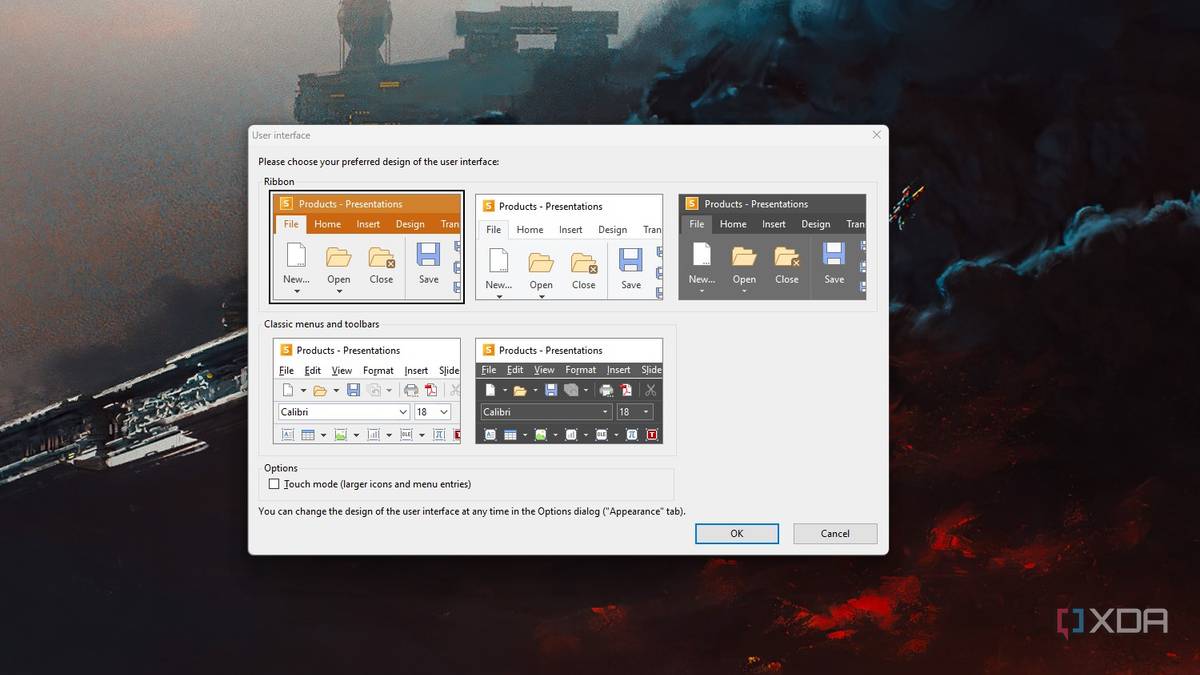Click Open folder icon in white ribbon preview

point(541,262)
